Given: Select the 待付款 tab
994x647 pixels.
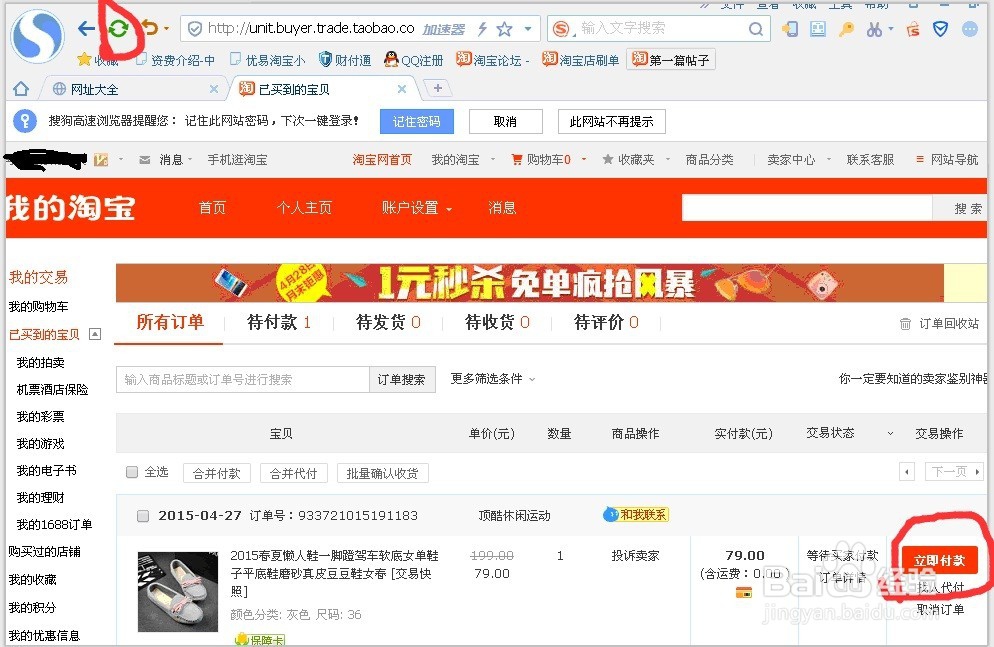Looking at the screenshot, I should point(279,323).
